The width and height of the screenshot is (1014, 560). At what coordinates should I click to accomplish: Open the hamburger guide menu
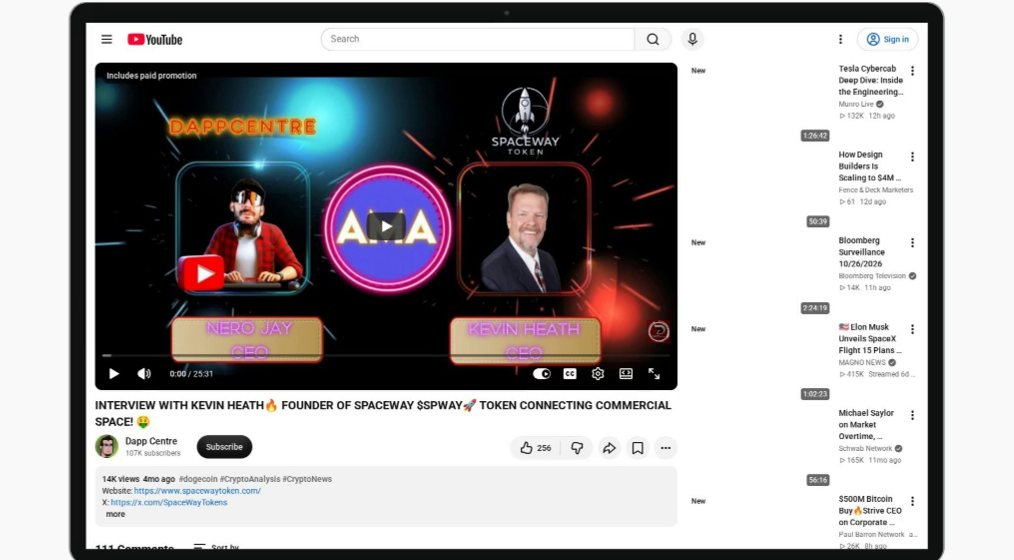pos(107,39)
